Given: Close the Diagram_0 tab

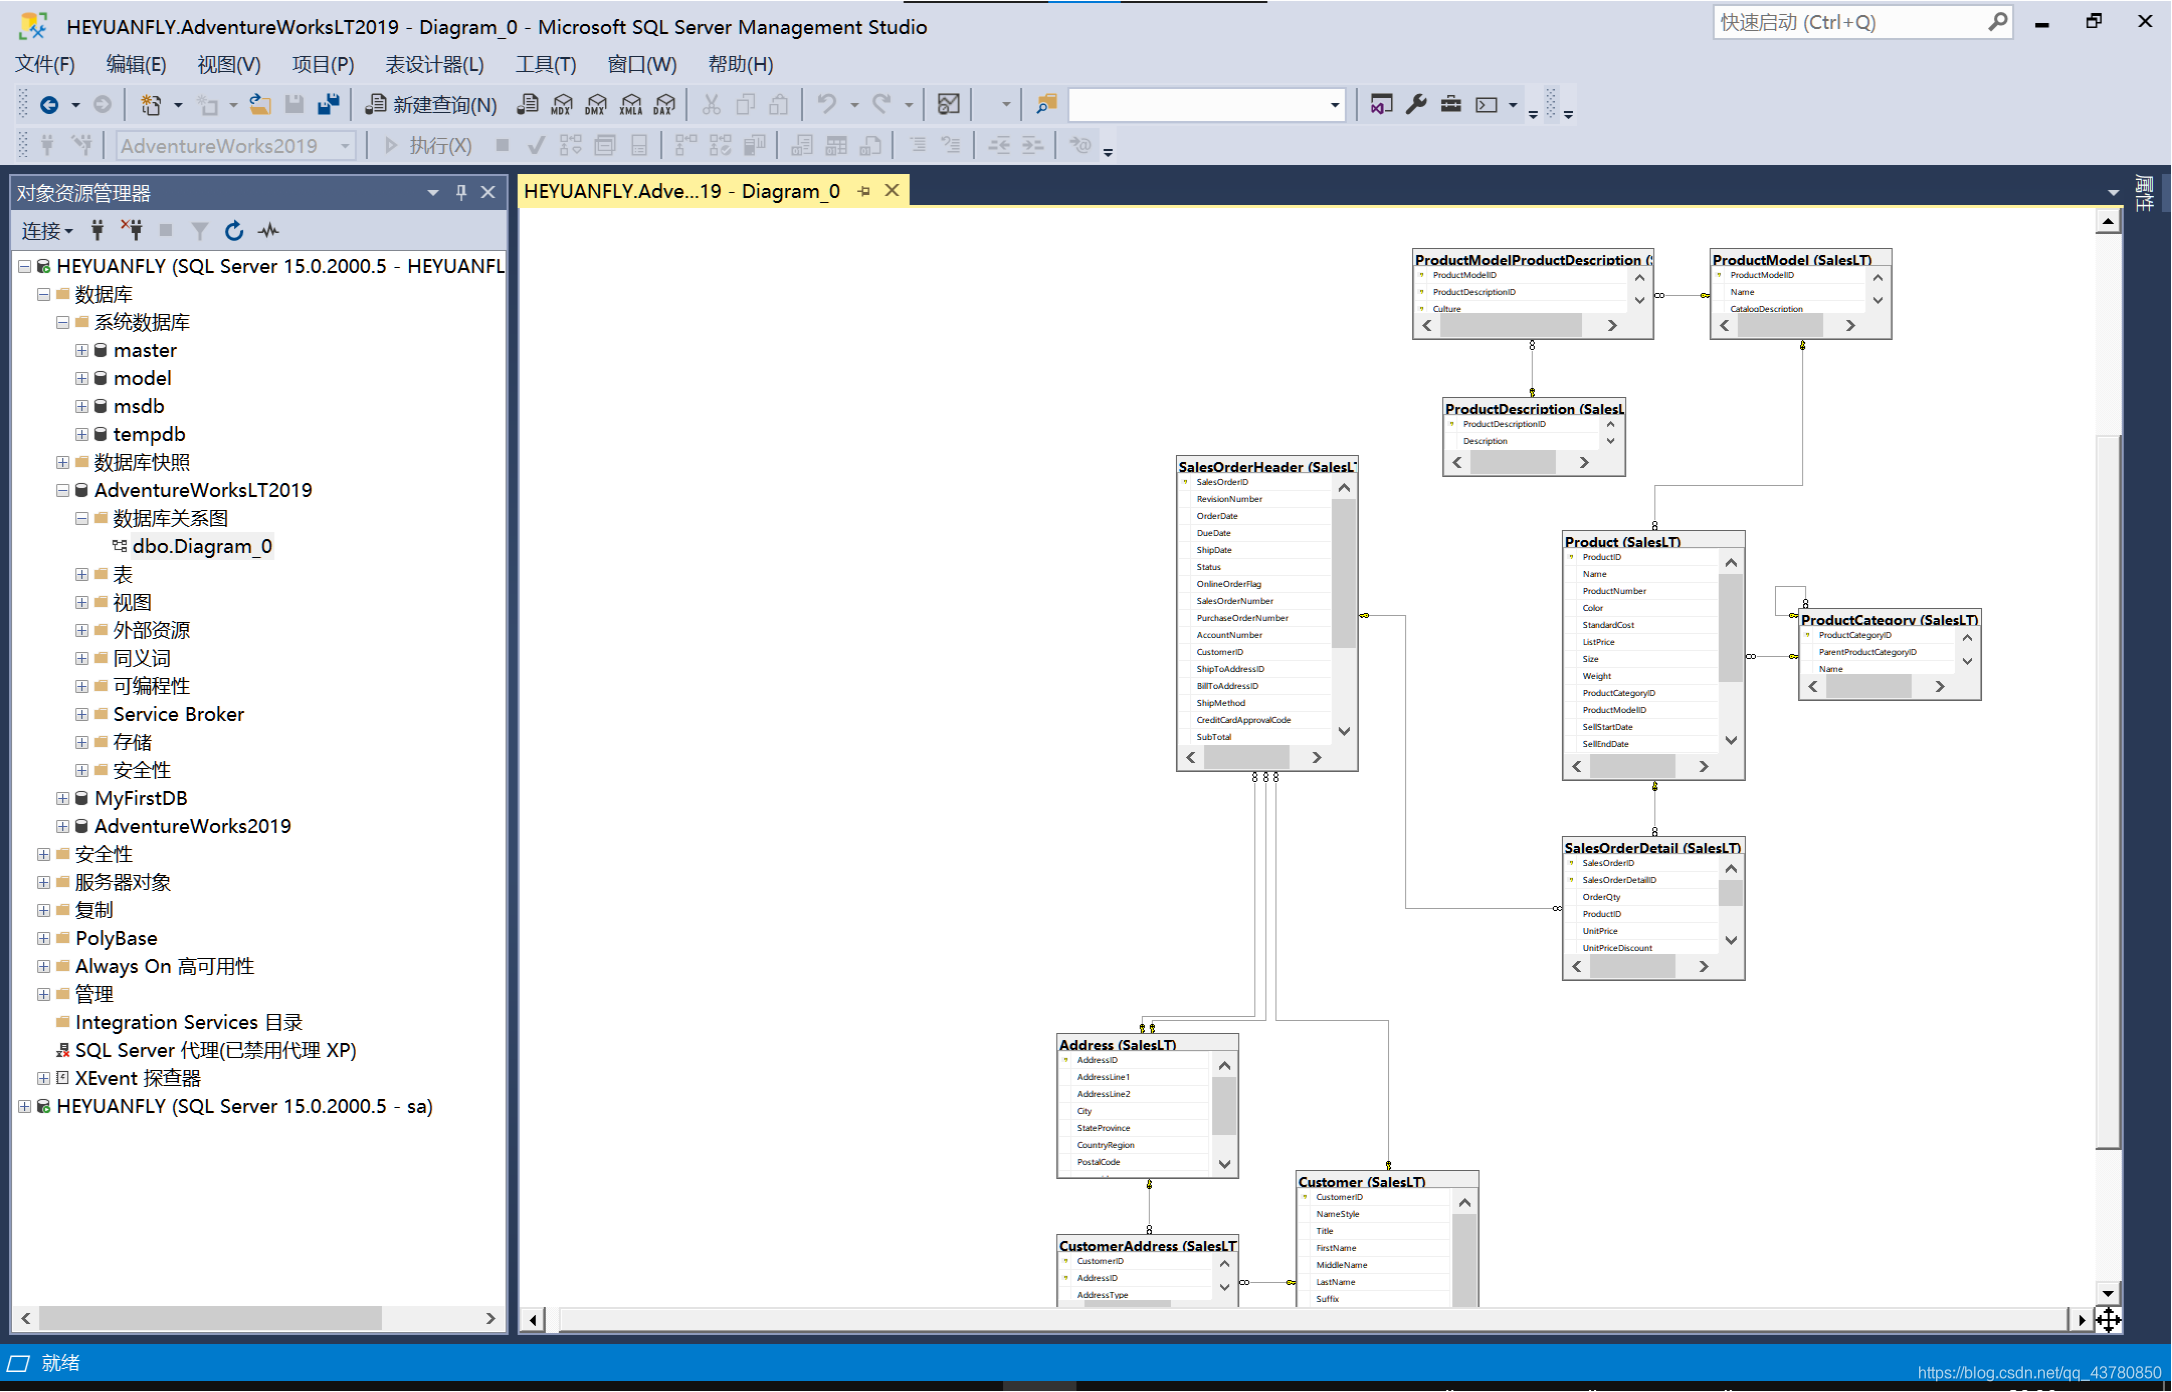Looking at the screenshot, I should pos(892,190).
